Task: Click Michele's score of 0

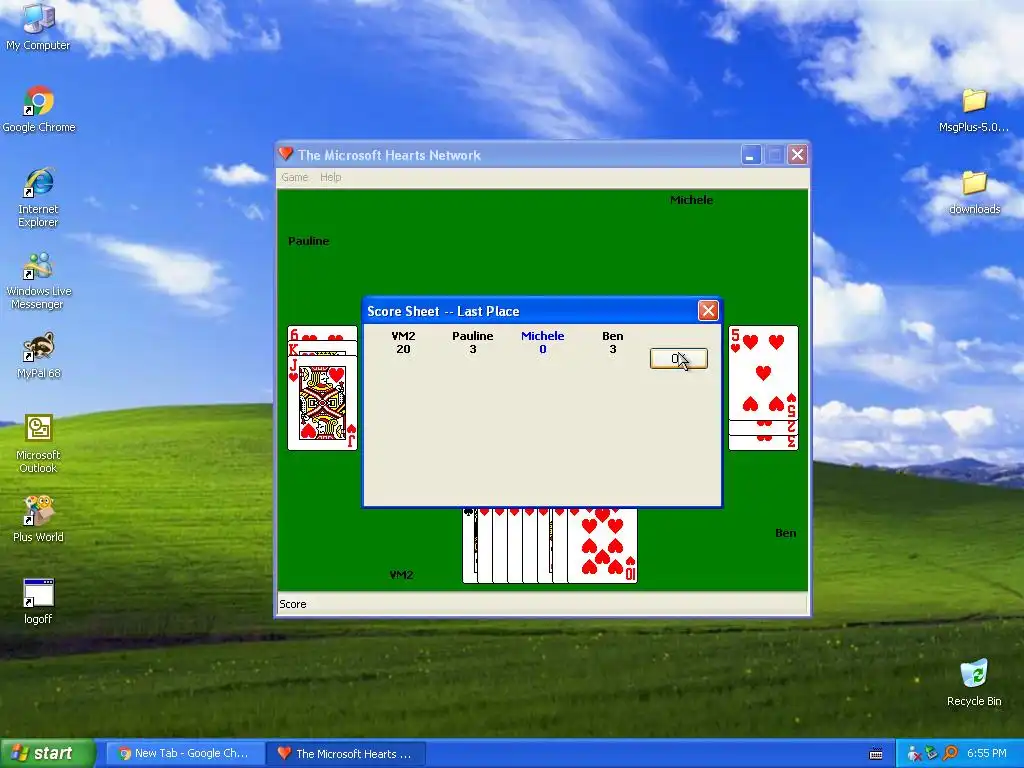Action: 543,349
